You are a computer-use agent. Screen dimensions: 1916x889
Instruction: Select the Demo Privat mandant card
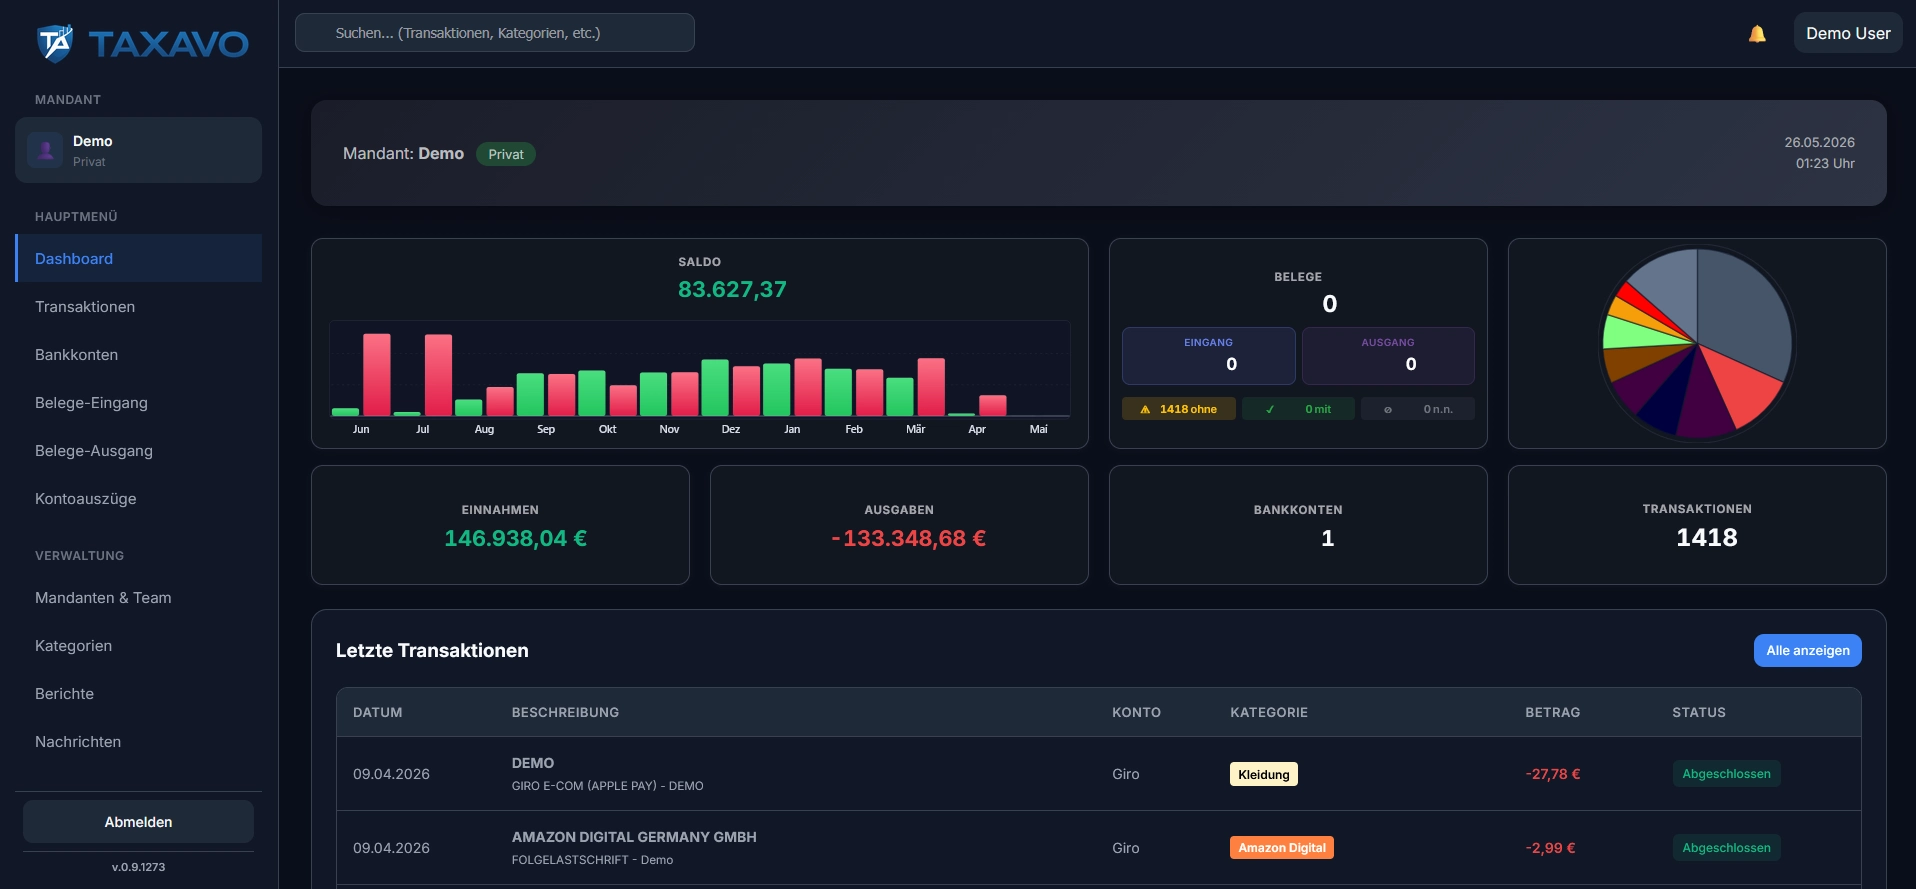(139, 150)
